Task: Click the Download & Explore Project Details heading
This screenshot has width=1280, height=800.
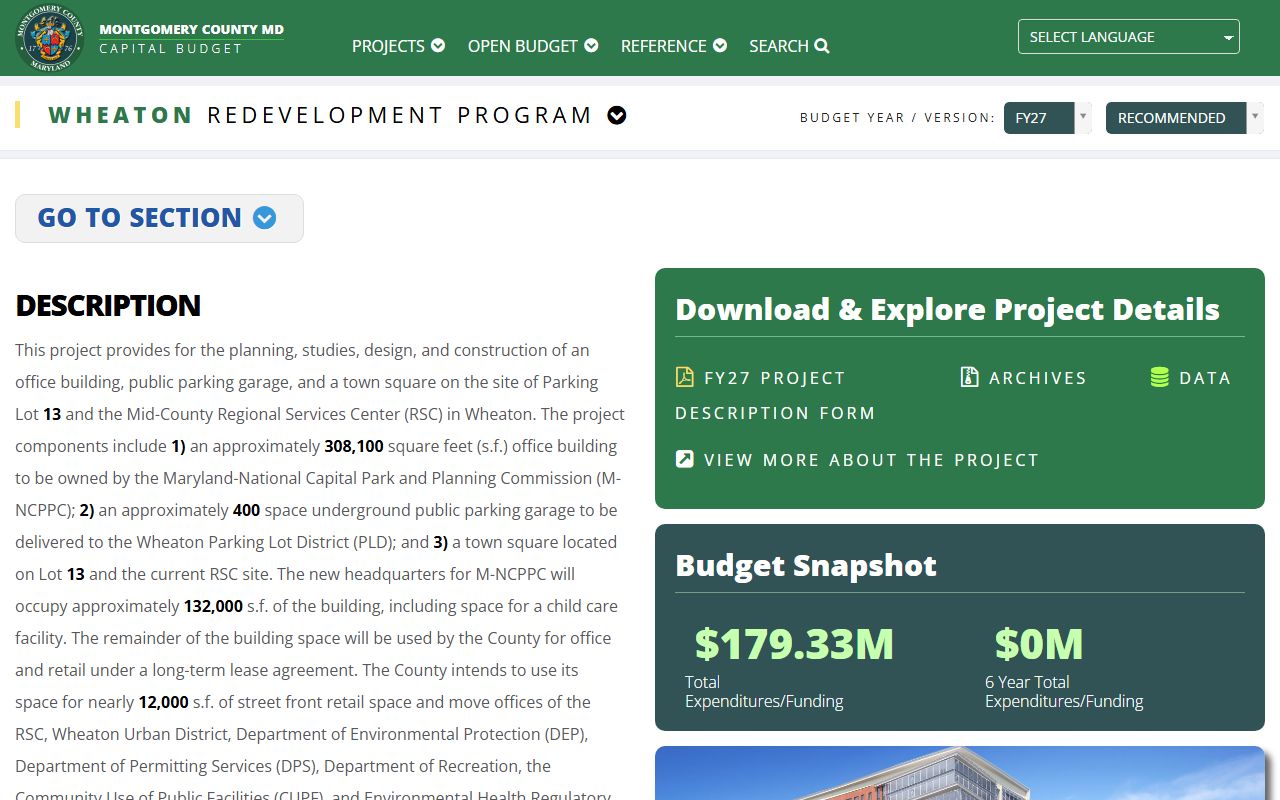Action: [x=947, y=309]
